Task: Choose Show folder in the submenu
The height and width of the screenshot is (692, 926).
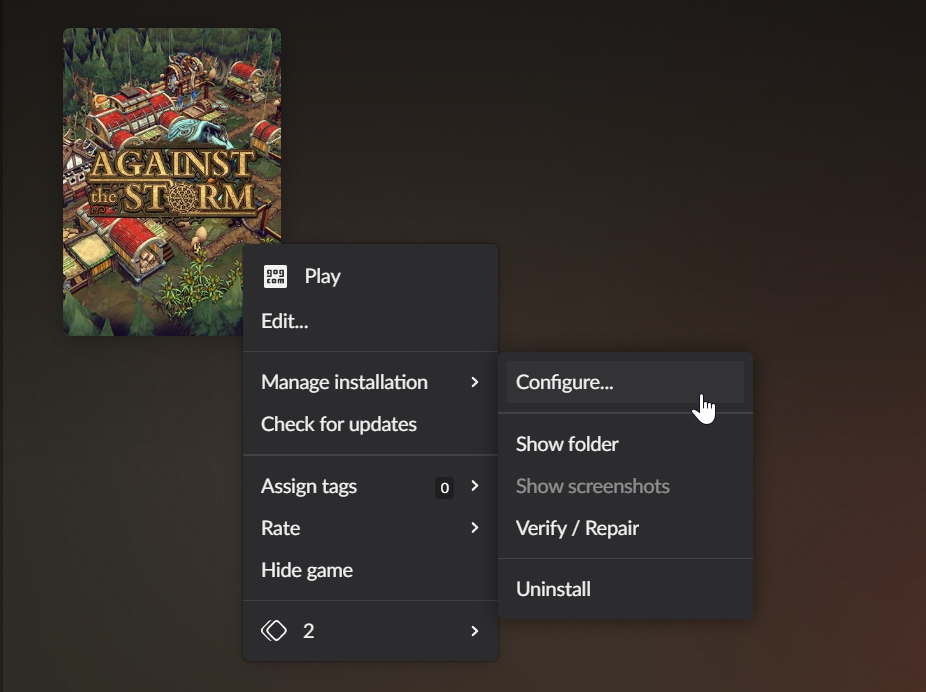Action: [x=625, y=444]
